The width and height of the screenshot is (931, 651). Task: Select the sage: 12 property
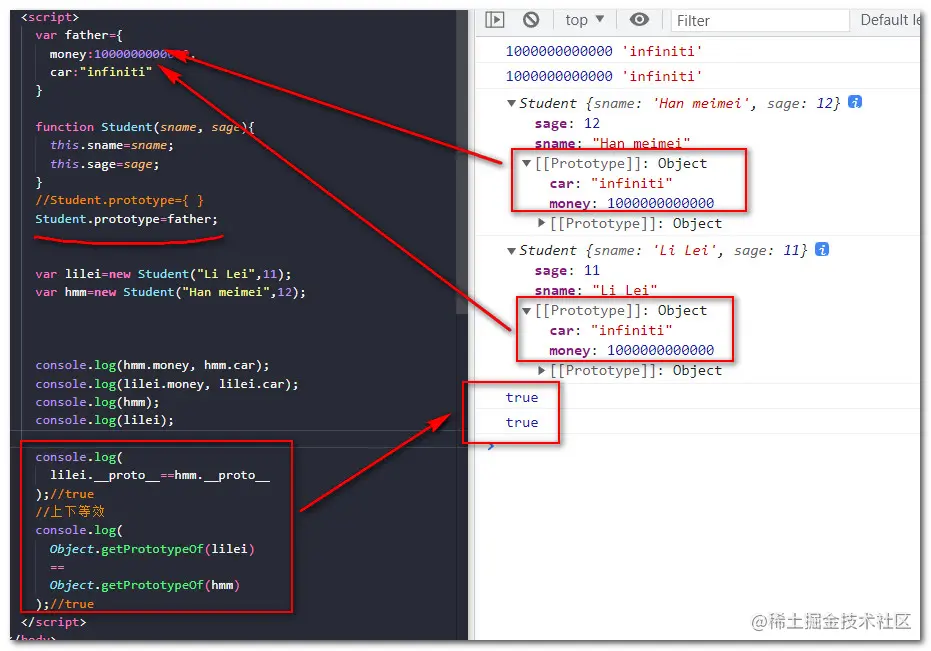pos(567,124)
